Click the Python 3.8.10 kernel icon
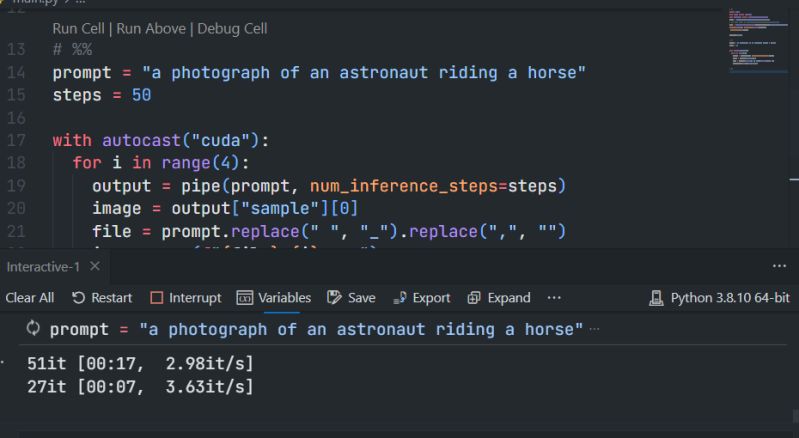The image size is (799, 438). (x=657, y=298)
